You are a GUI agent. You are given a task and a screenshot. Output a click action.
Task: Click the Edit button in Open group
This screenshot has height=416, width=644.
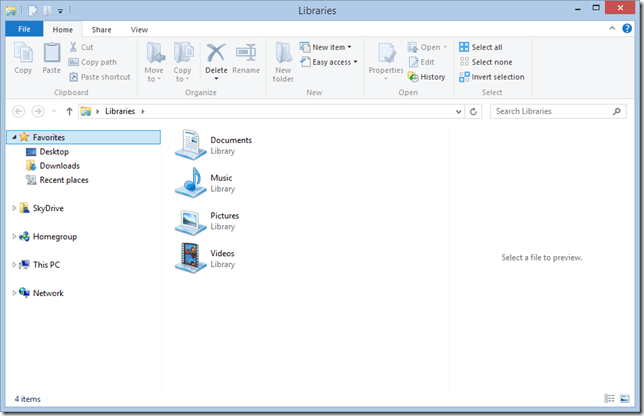tap(421, 62)
